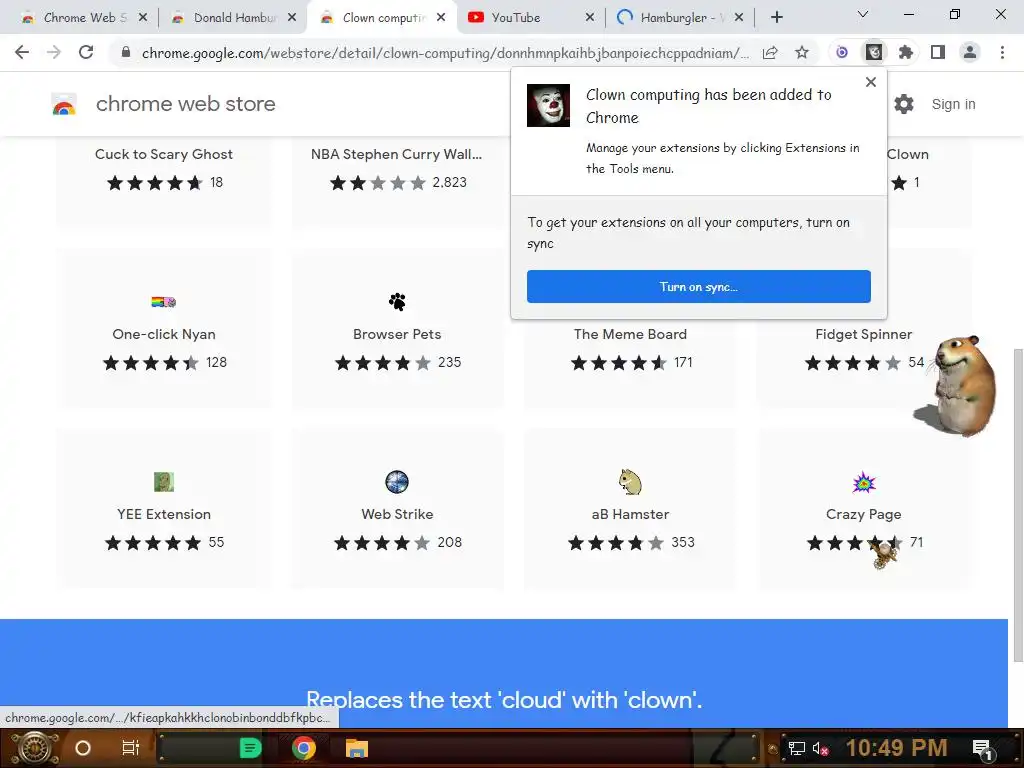This screenshot has width=1024, height=768.
Task: Open the NBA Stephen Curry Wall extension
Action: (396, 154)
